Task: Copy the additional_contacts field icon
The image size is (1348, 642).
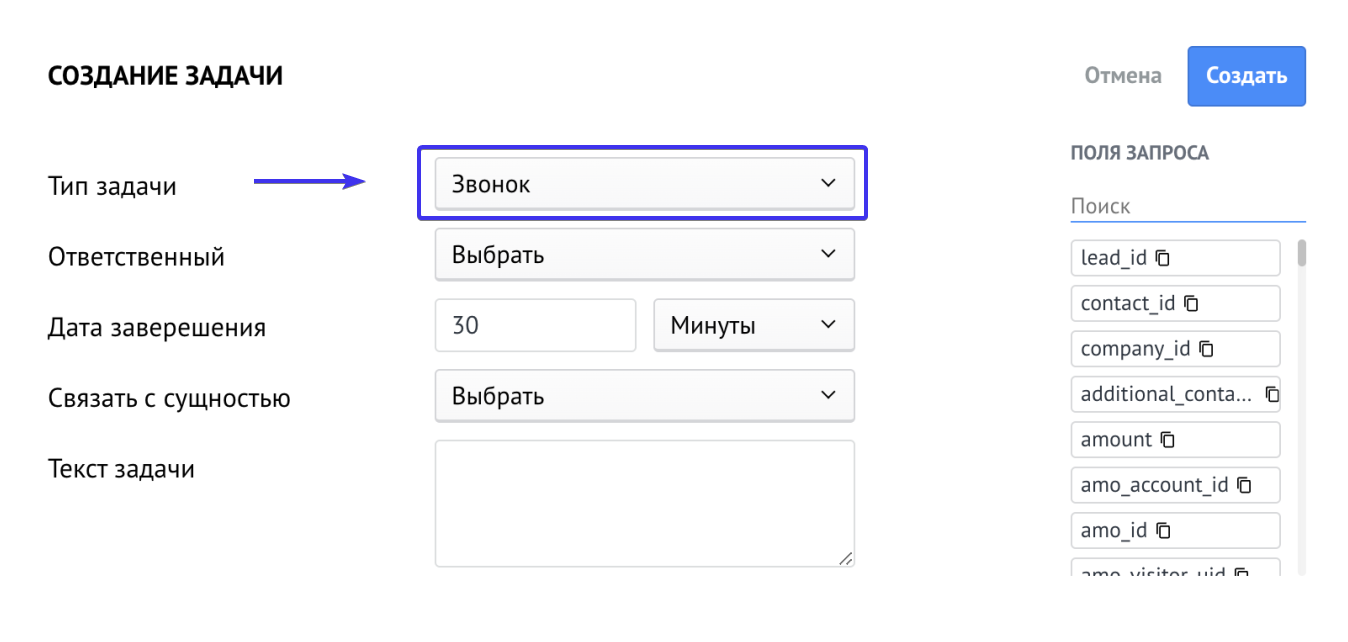Action: (x=1272, y=394)
